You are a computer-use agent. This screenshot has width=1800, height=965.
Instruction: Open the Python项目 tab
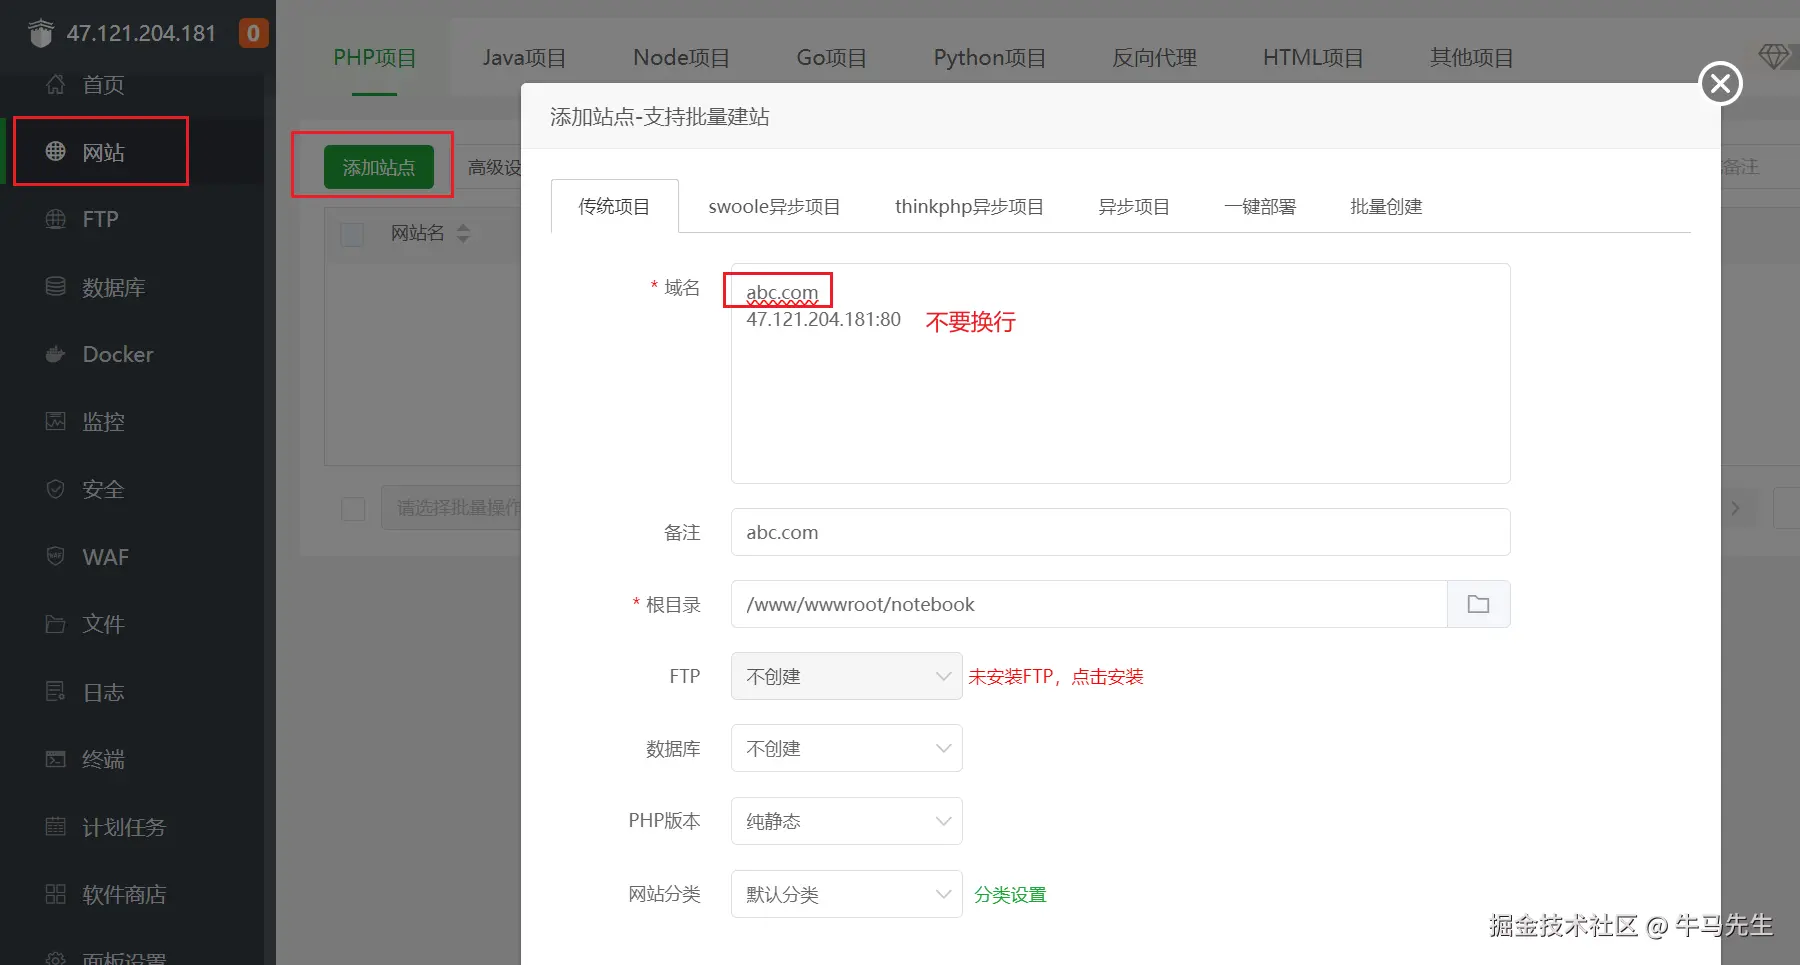[x=990, y=58]
